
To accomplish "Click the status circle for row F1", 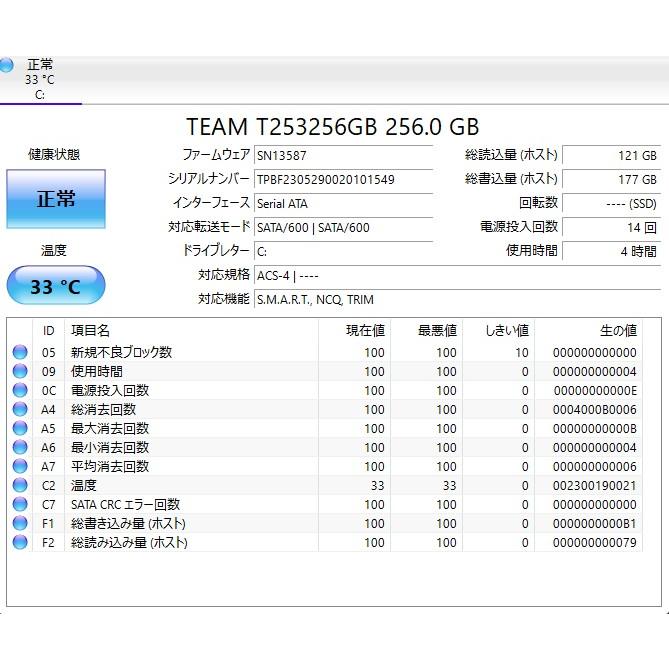I will [x=20, y=523].
